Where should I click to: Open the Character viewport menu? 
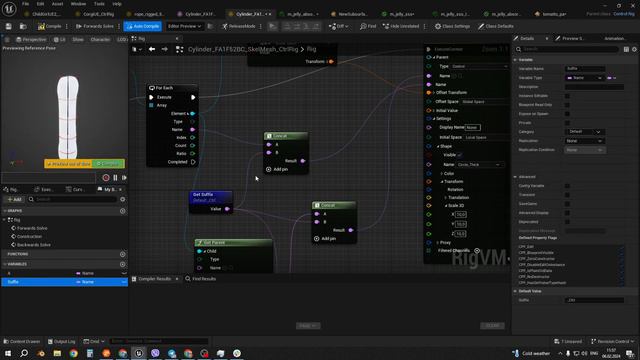(x=100, y=40)
